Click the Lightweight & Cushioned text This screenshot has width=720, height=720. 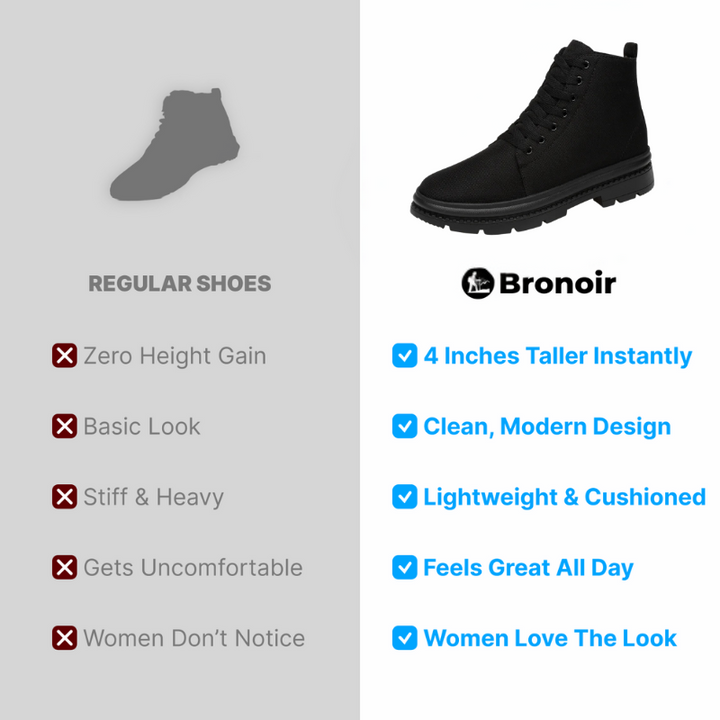(x=564, y=498)
